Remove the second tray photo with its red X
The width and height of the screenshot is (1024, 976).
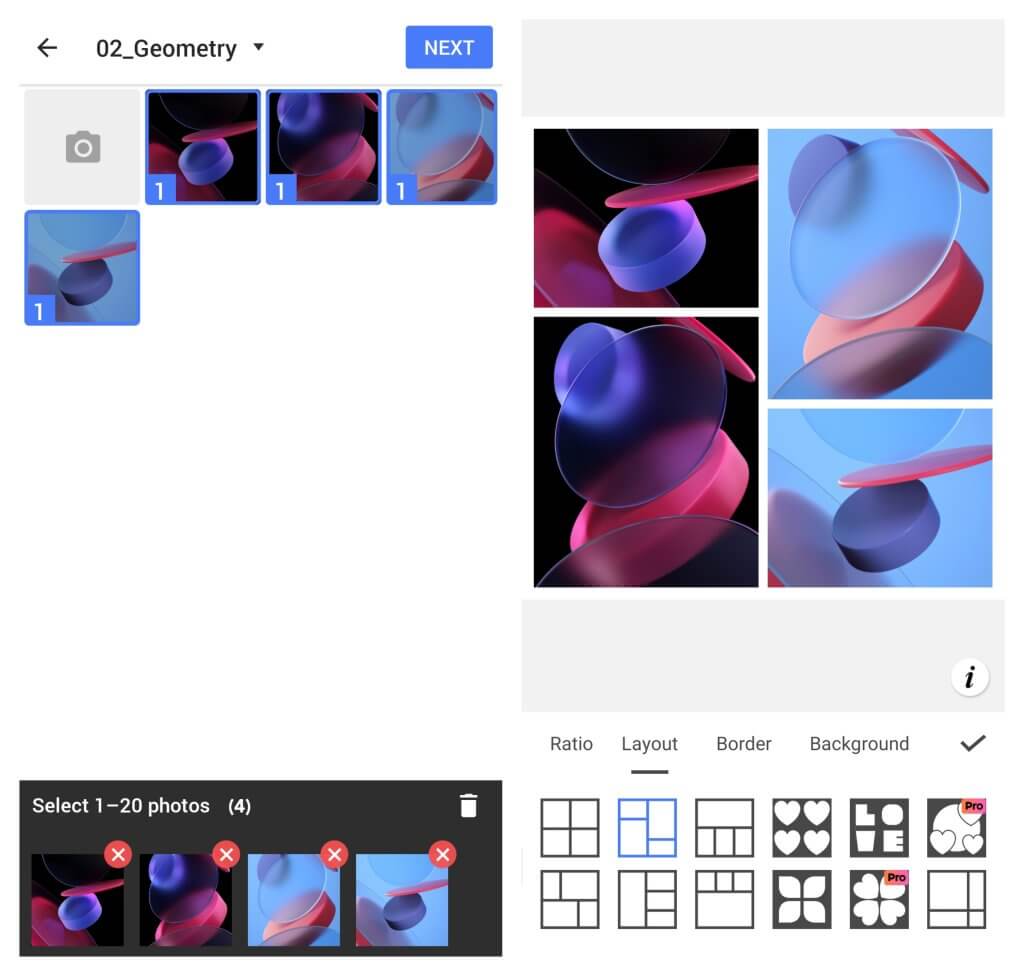(227, 854)
